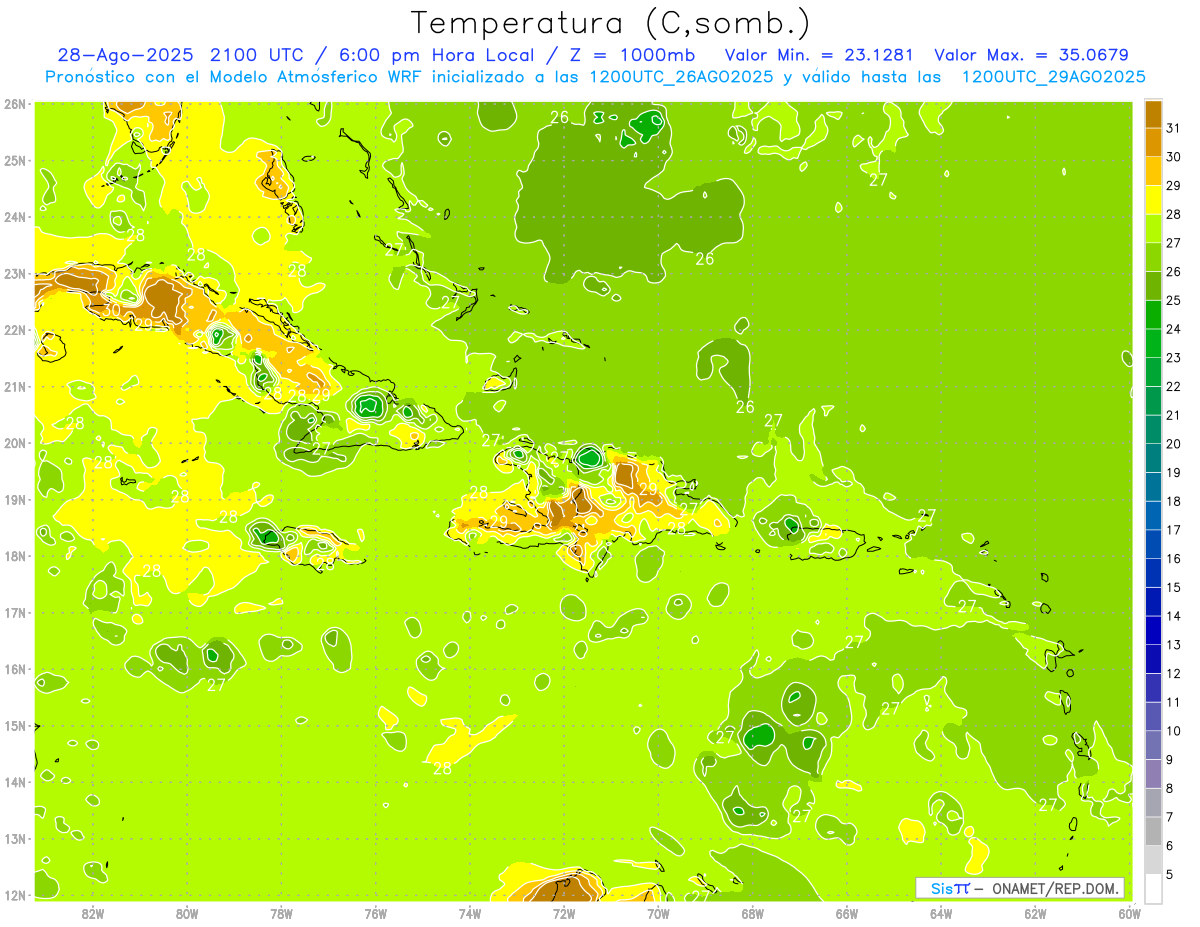The image size is (1200, 927).
Task: Click the 64W longitude axis label
Action: pos(941,912)
